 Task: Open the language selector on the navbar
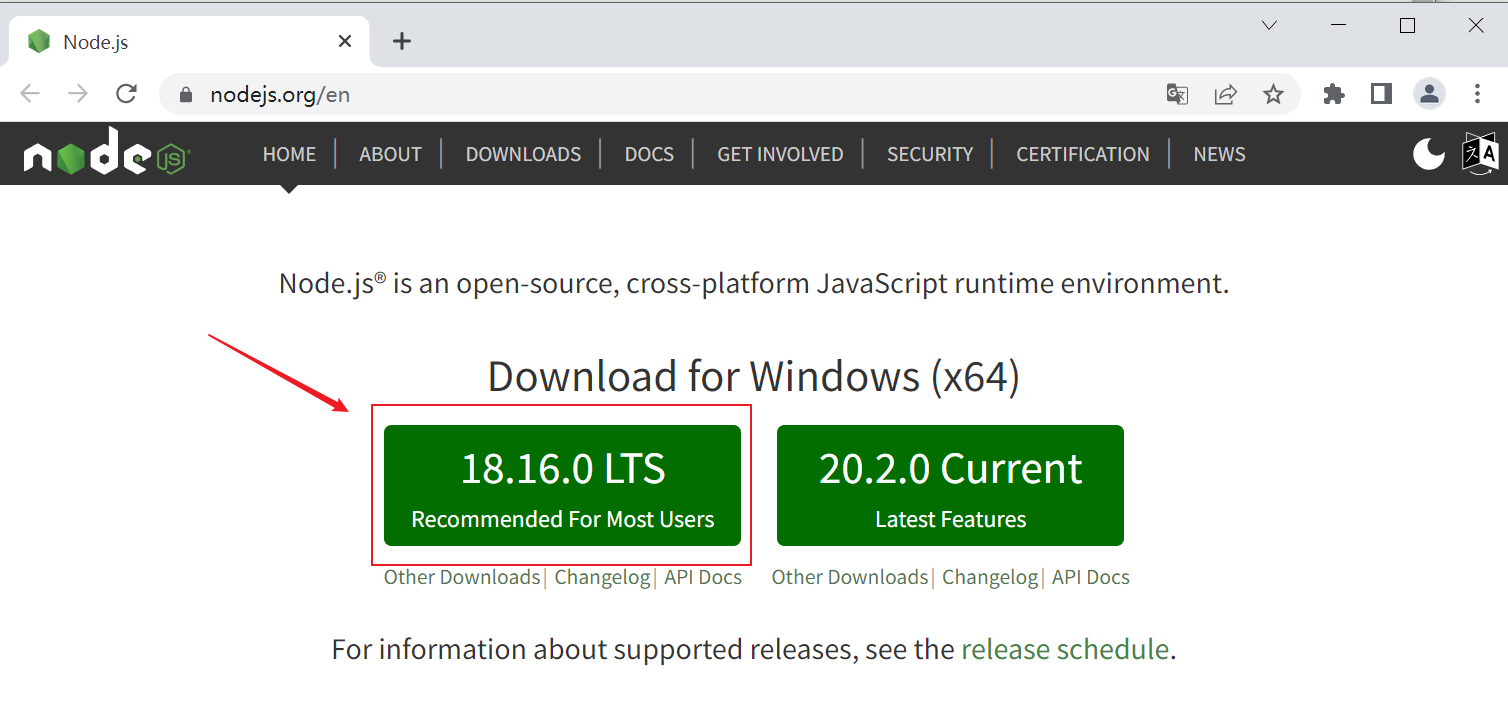click(1478, 153)
